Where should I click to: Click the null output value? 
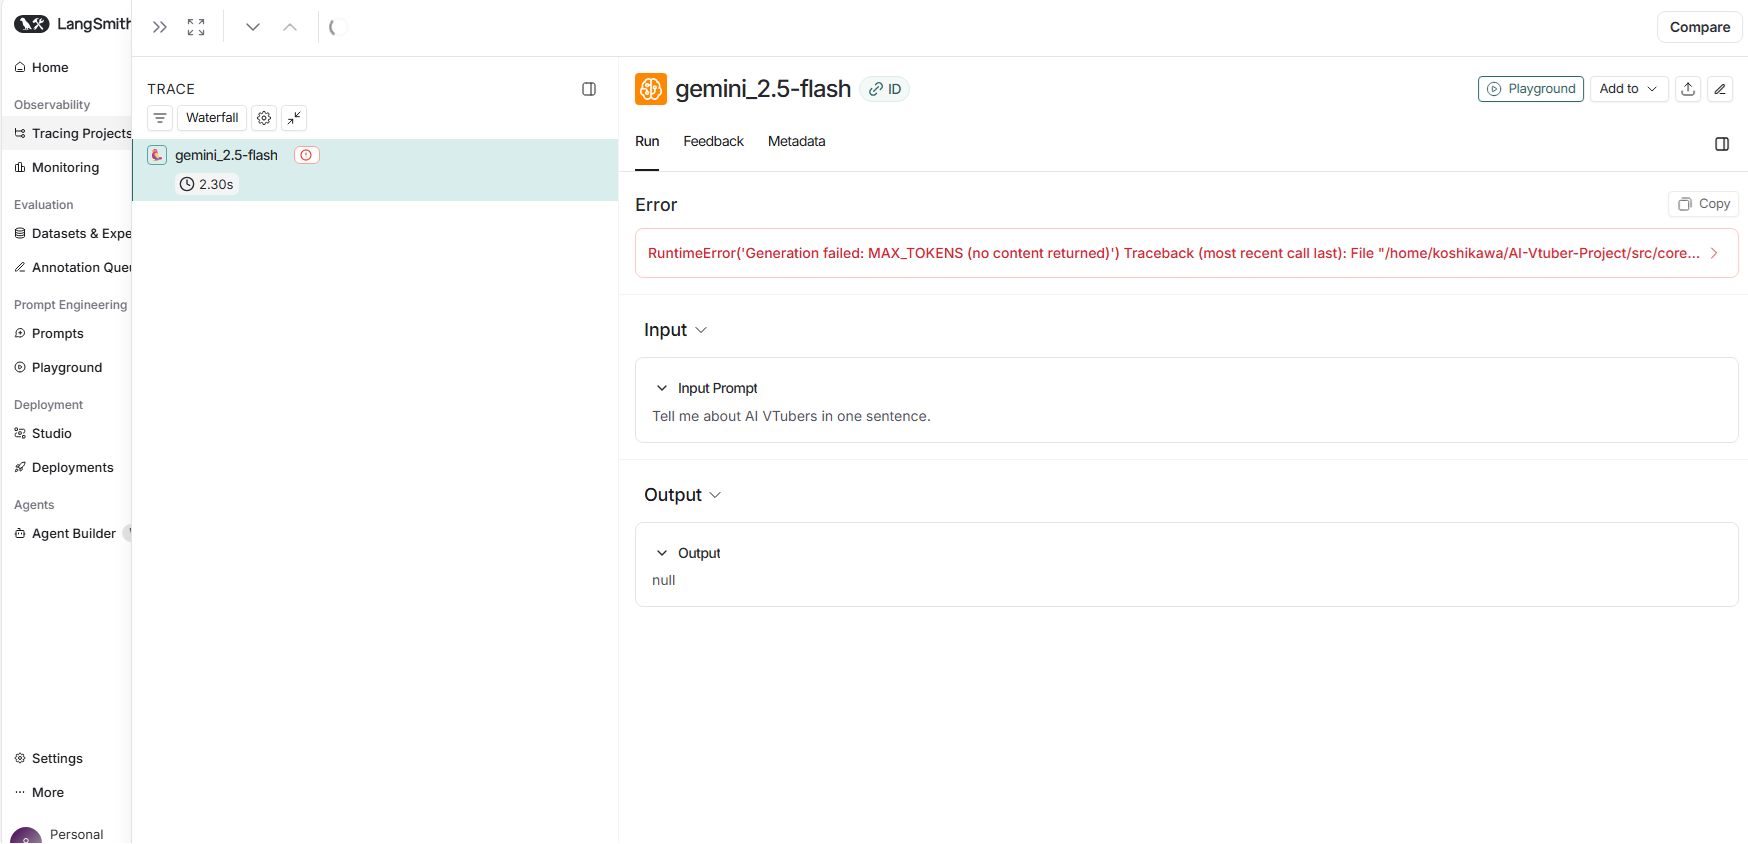664,580
